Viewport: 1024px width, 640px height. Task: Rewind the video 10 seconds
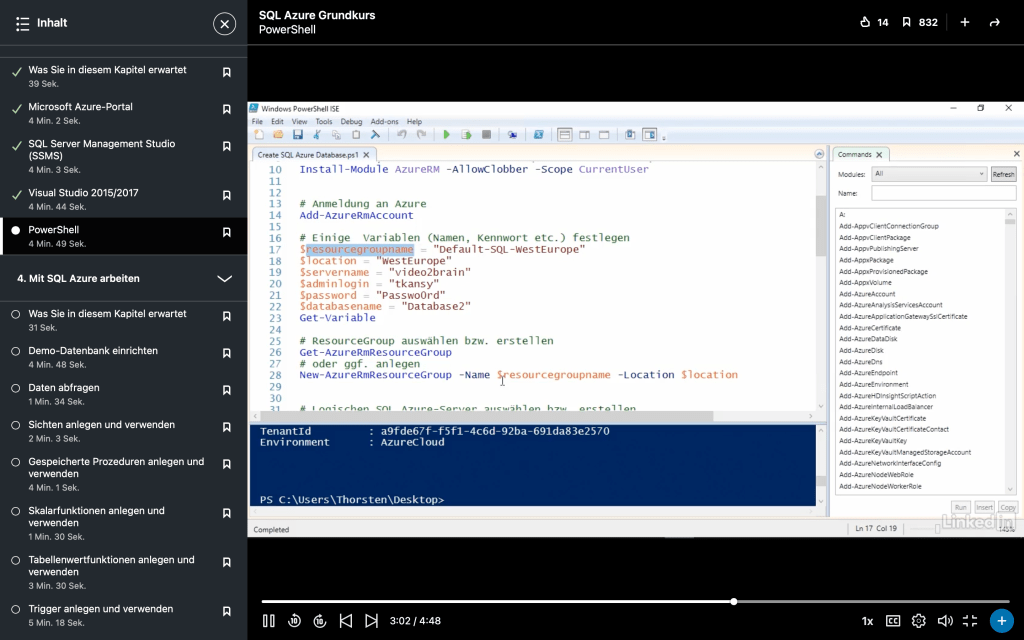point(294,621)
